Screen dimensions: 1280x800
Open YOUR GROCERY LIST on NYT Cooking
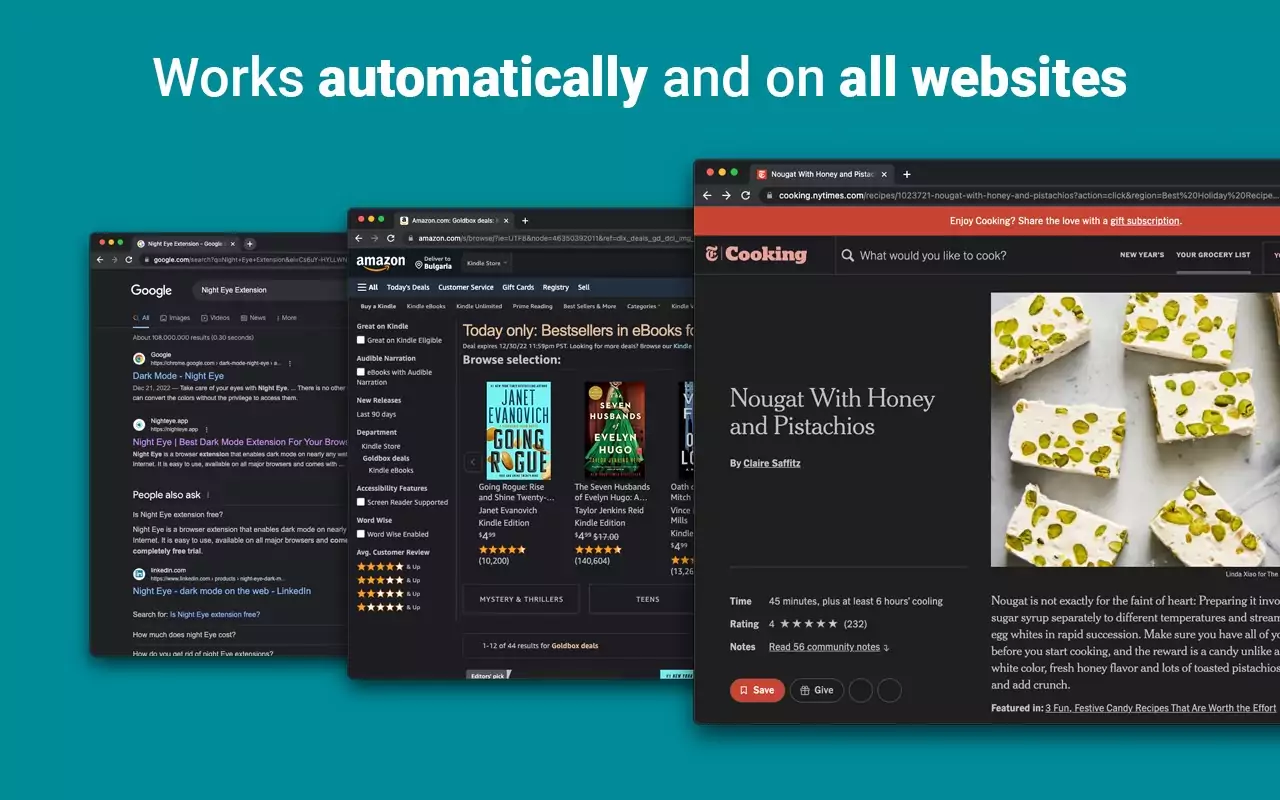pos(1213,255)
